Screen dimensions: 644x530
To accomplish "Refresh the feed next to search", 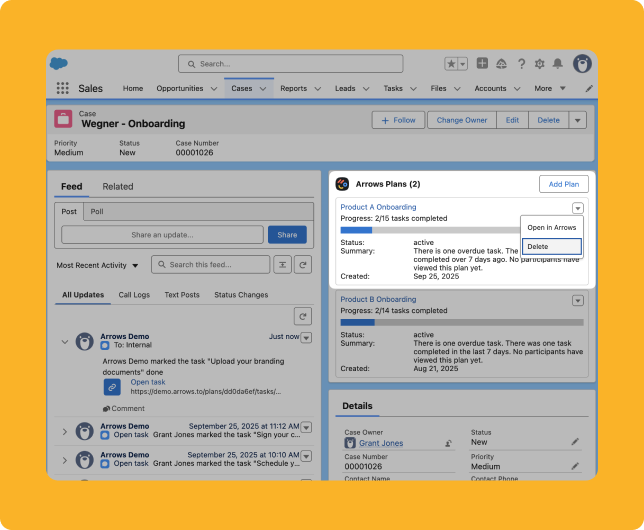I will (303, 265).
